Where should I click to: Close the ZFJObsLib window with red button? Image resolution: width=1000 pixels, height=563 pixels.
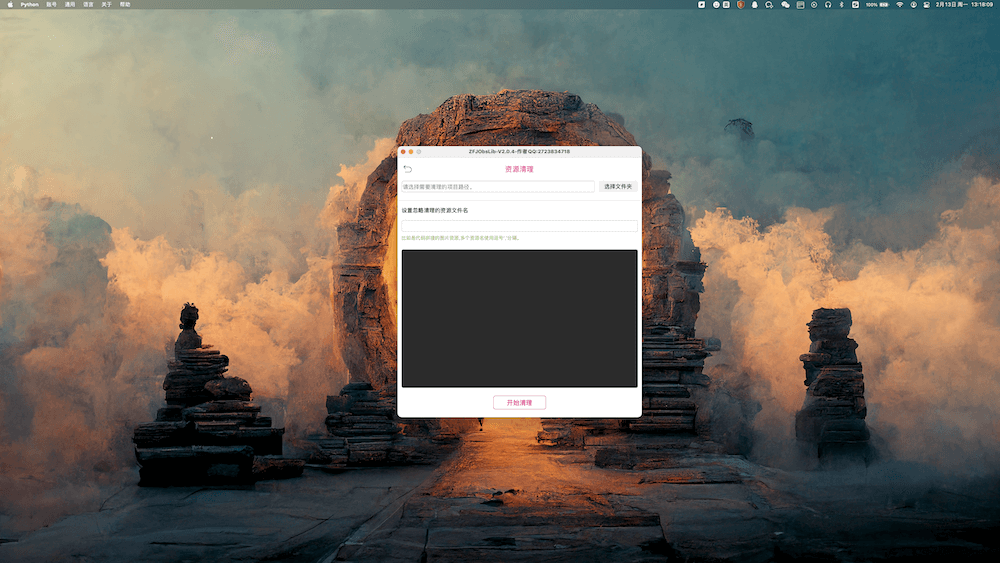[403, 152]
